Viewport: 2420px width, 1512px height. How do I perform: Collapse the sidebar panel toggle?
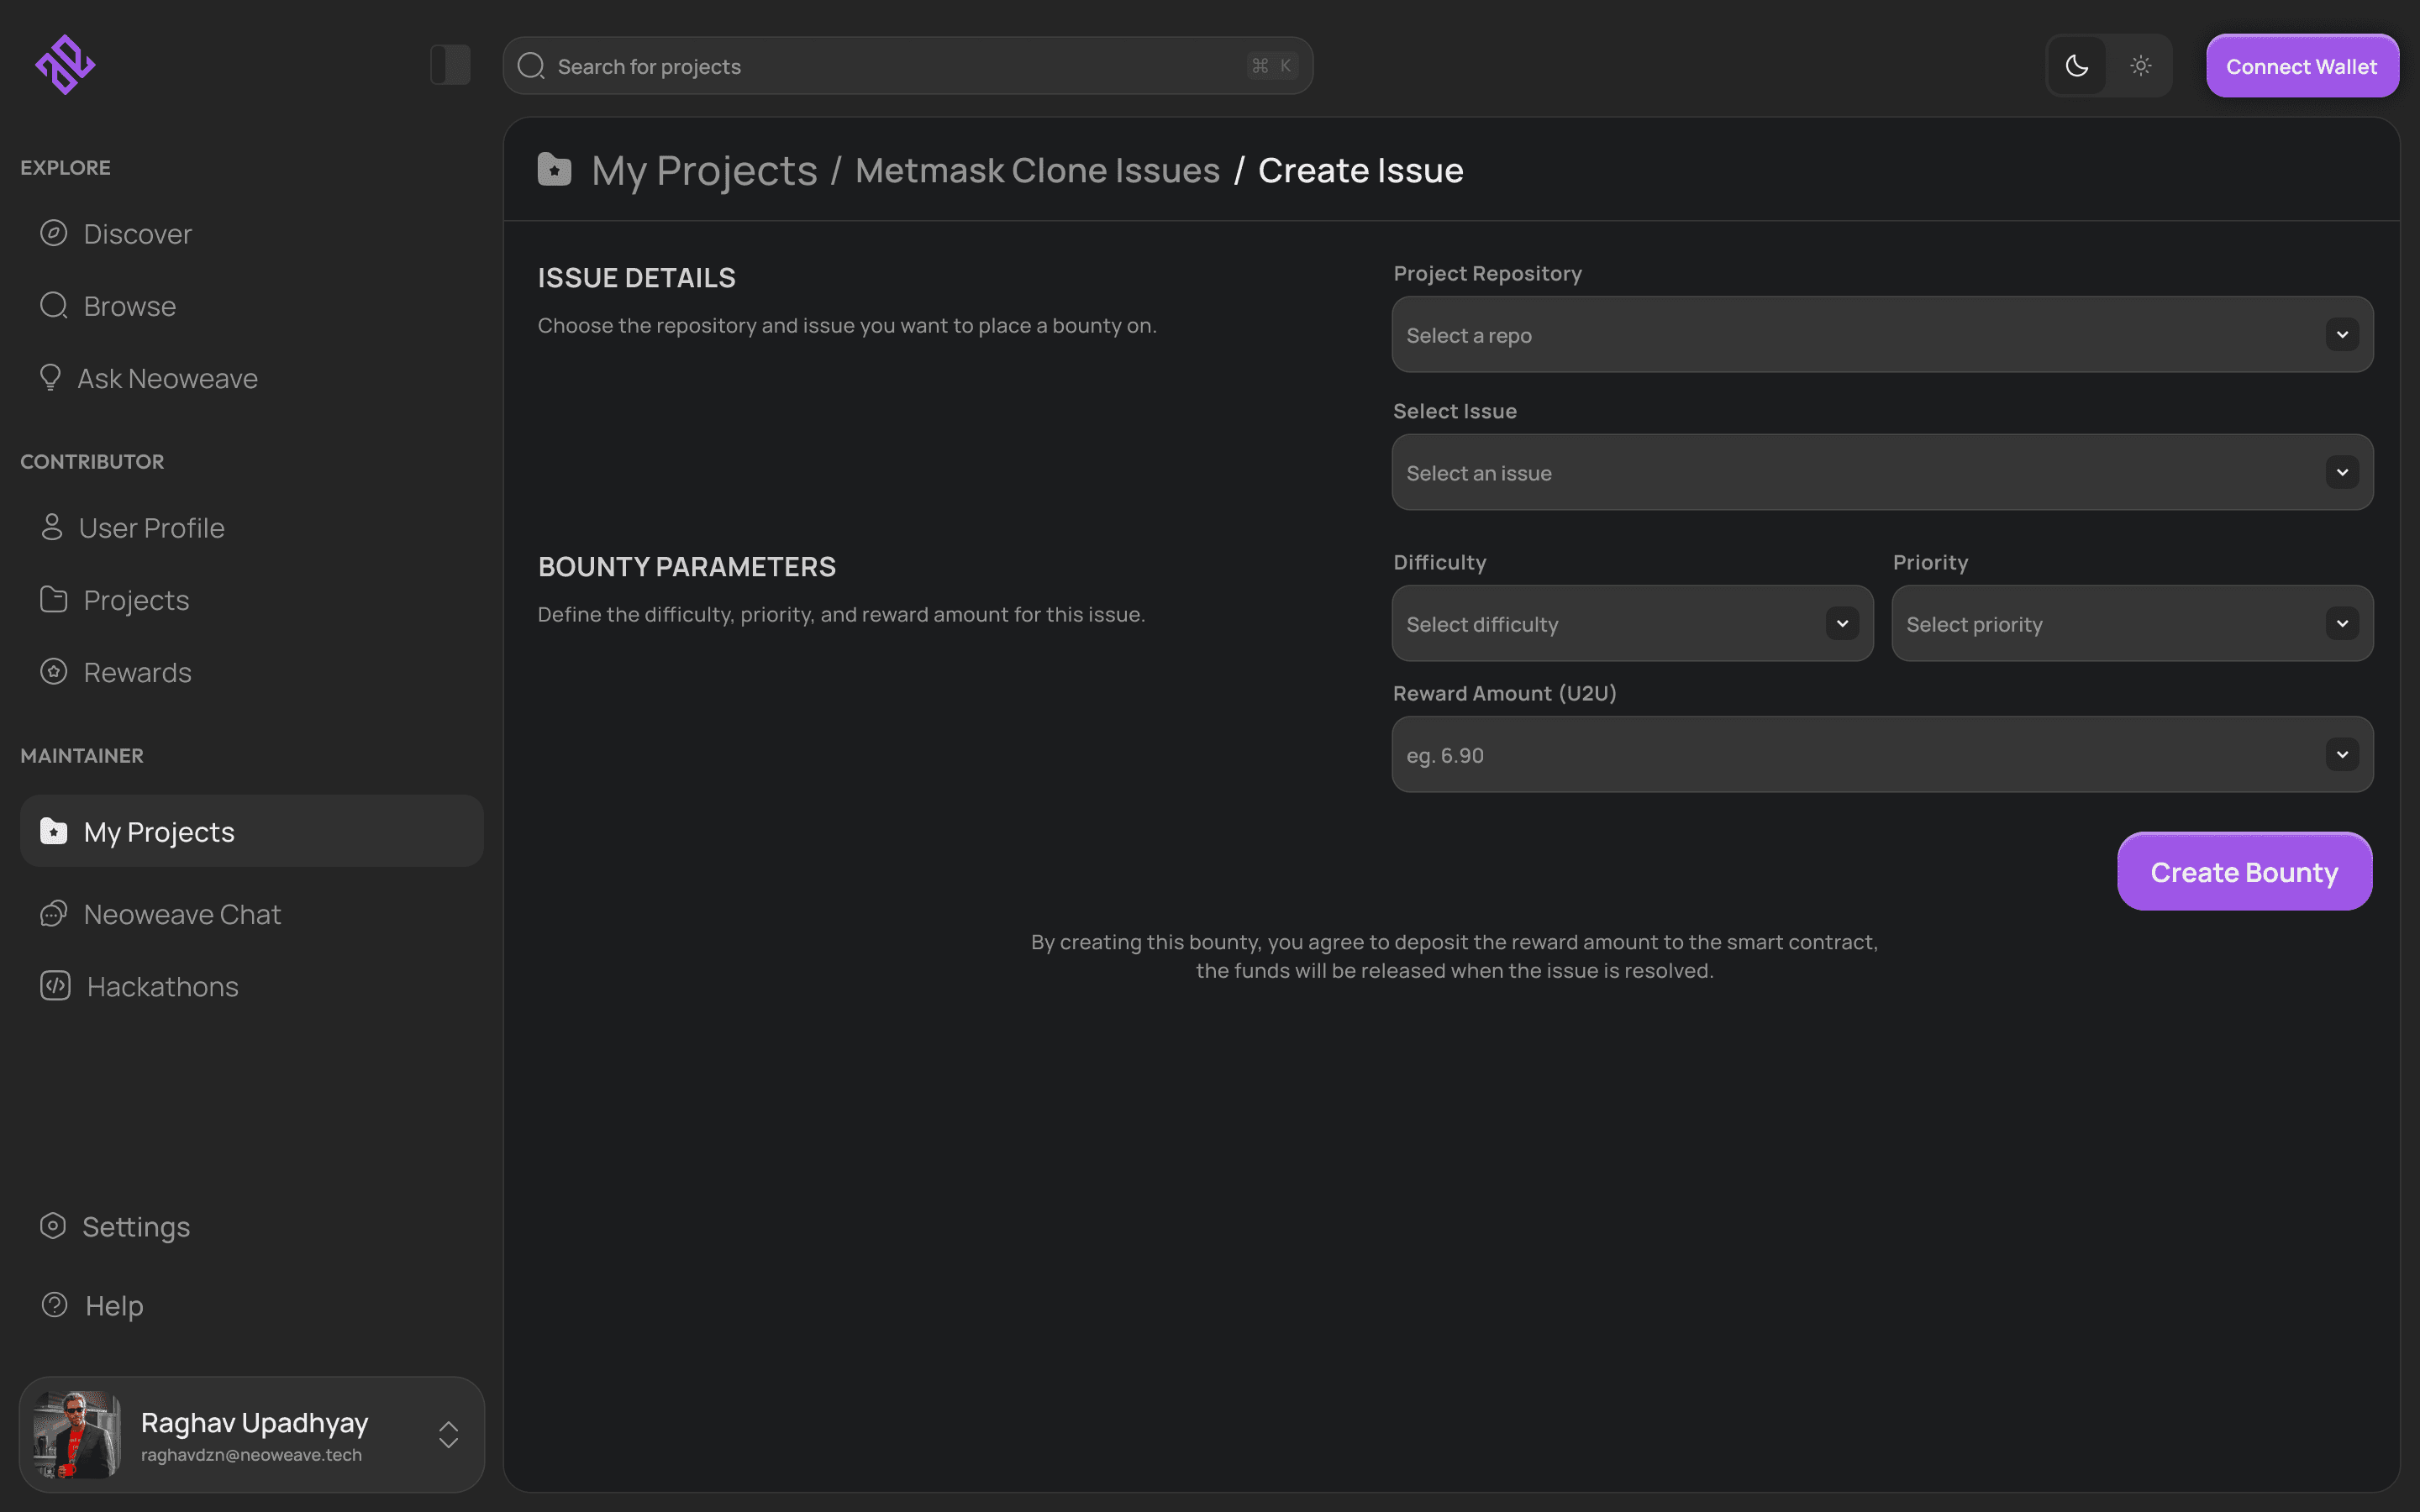coord(450,65)
